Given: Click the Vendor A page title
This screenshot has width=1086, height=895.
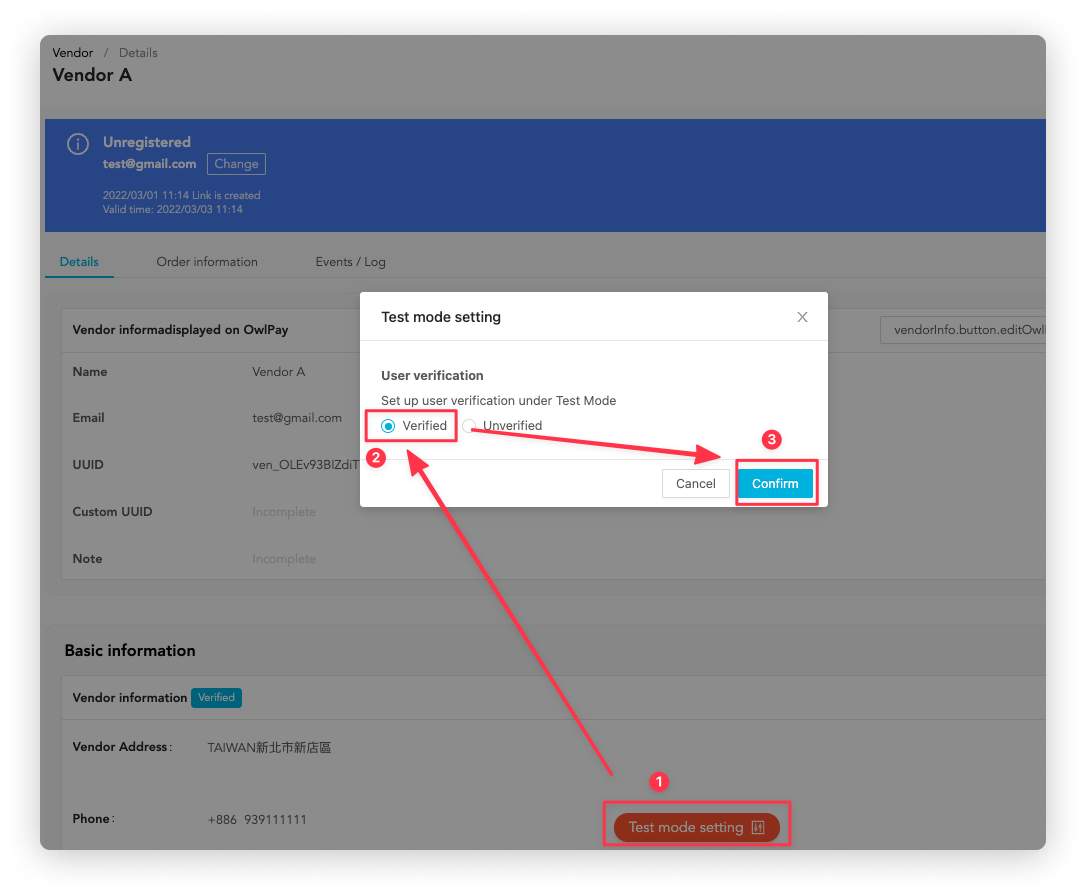Looking at the screenshot, I should pyautogui.click(x=92, y=75).
